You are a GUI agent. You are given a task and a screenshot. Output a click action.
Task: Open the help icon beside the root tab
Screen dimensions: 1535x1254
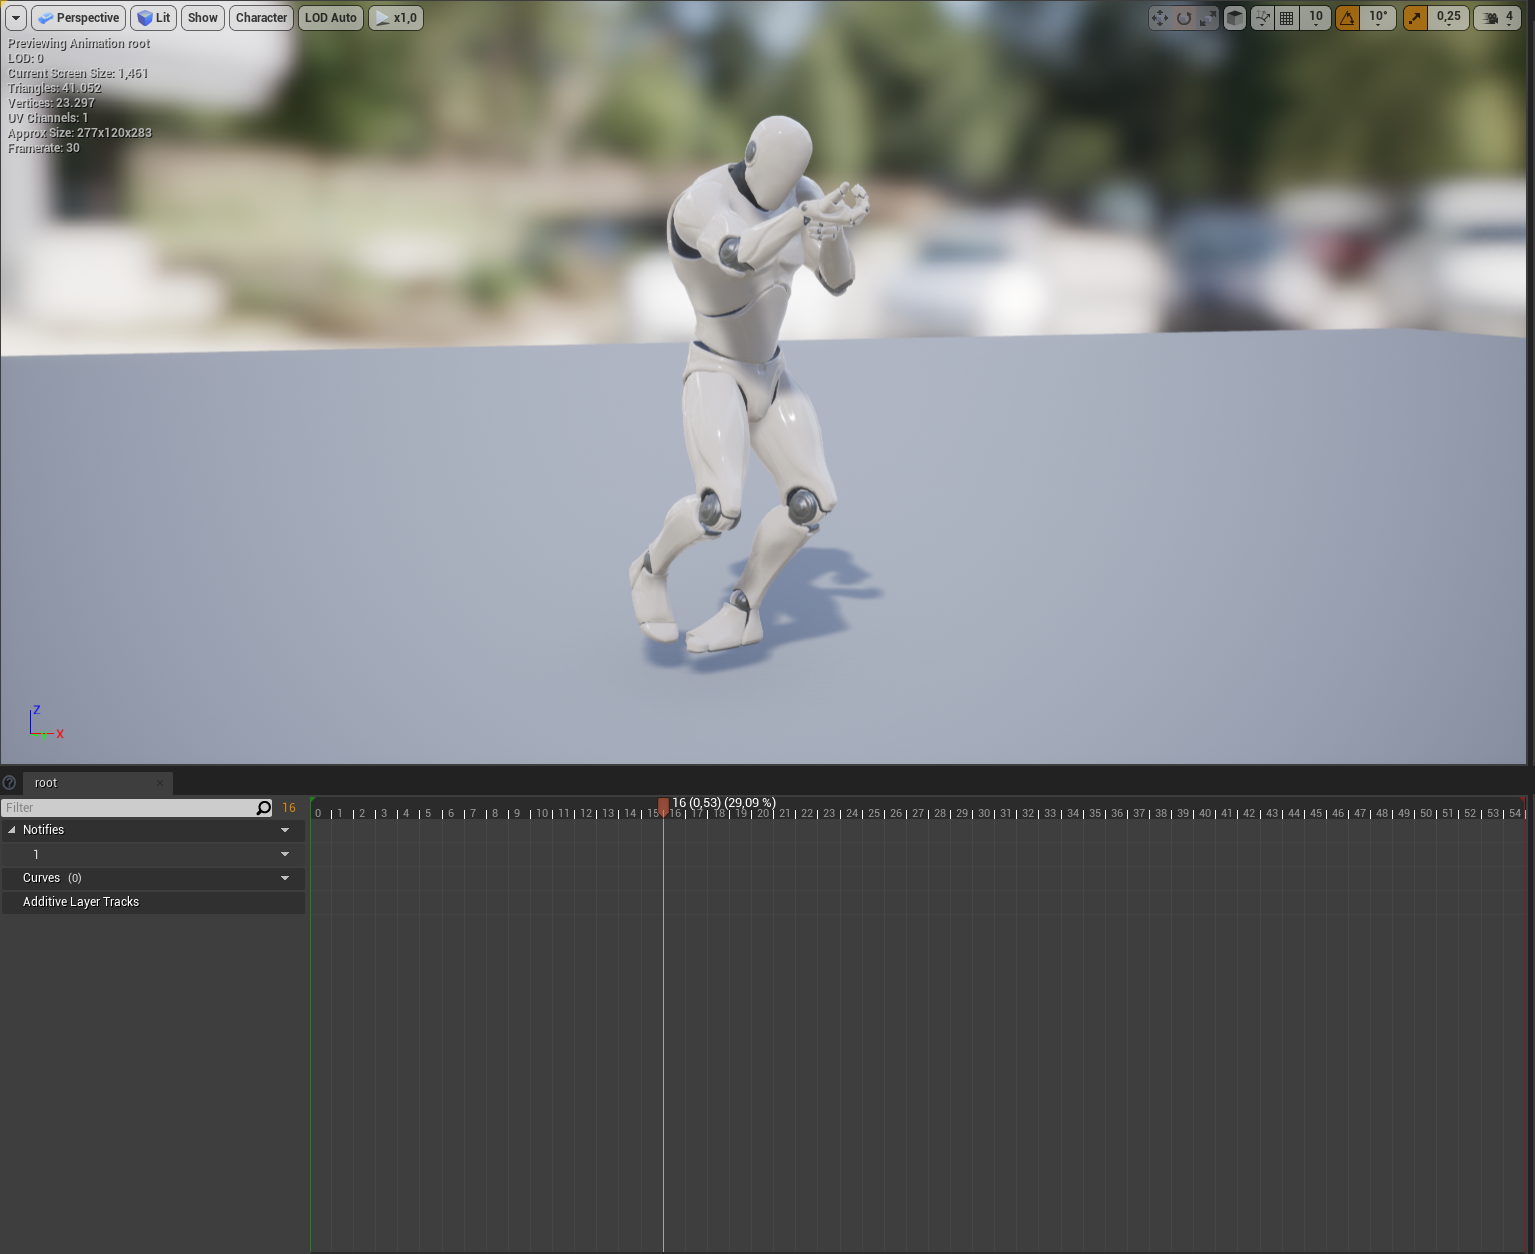(9, 782)
